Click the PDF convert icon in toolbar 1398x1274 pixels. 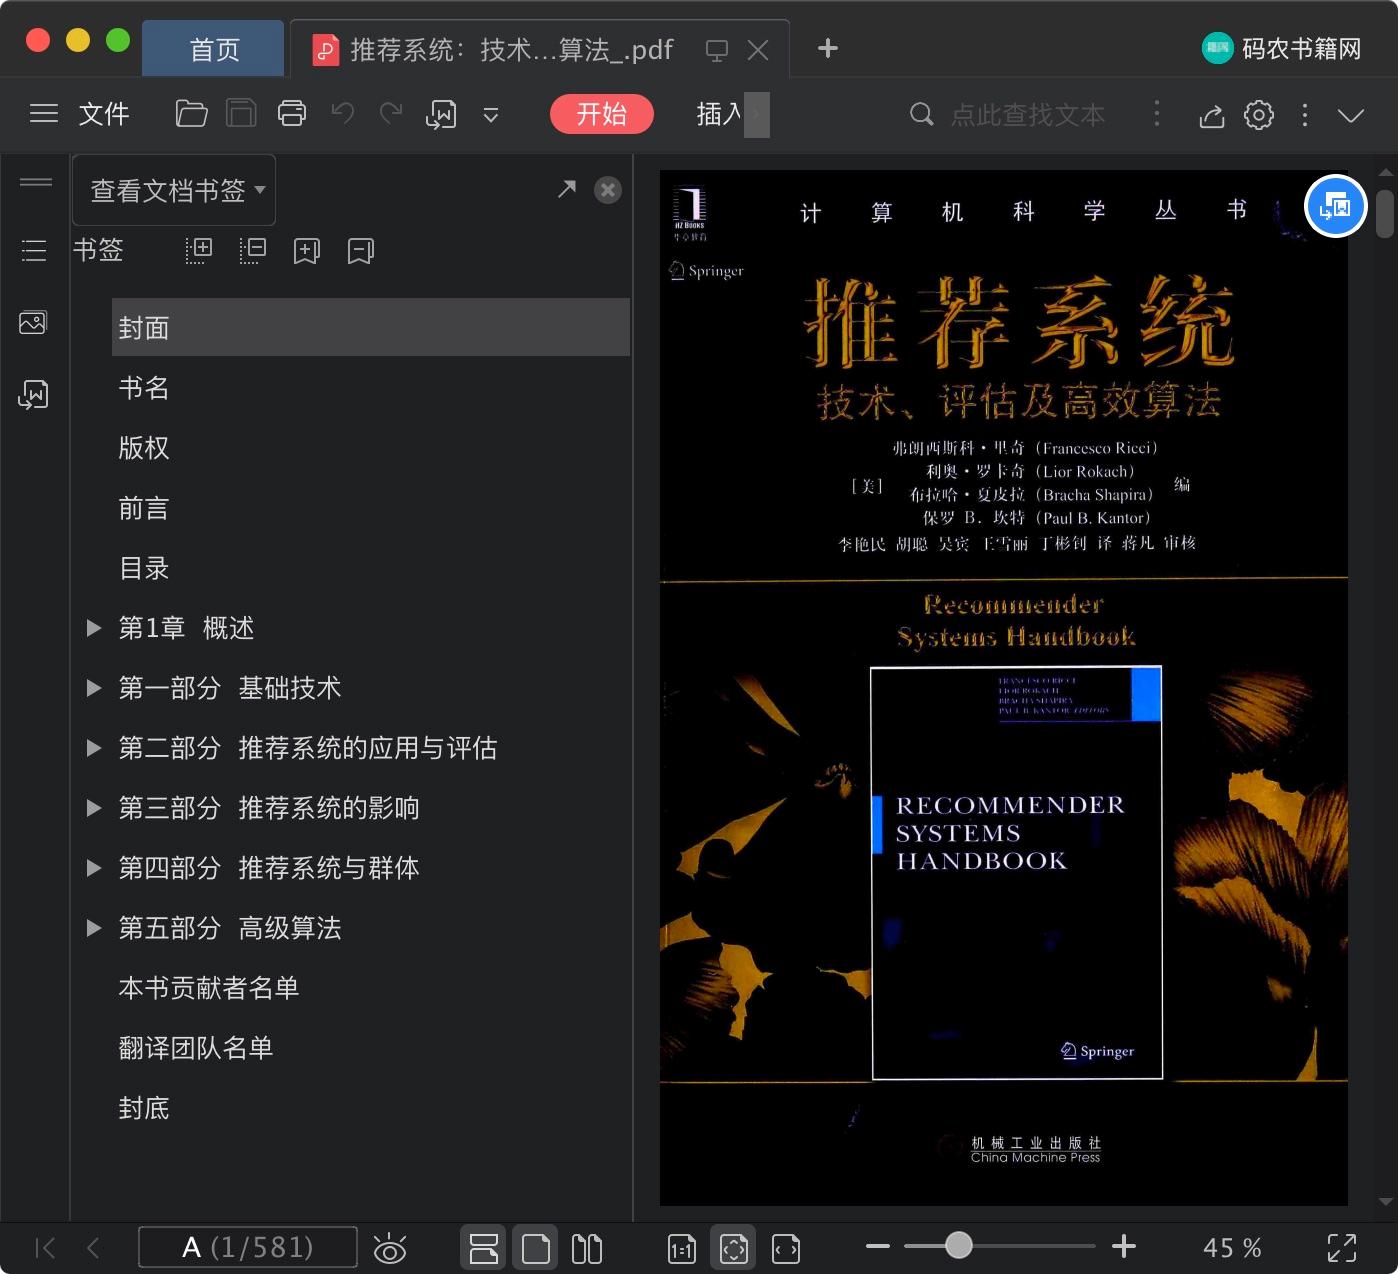tap(441, 115)
